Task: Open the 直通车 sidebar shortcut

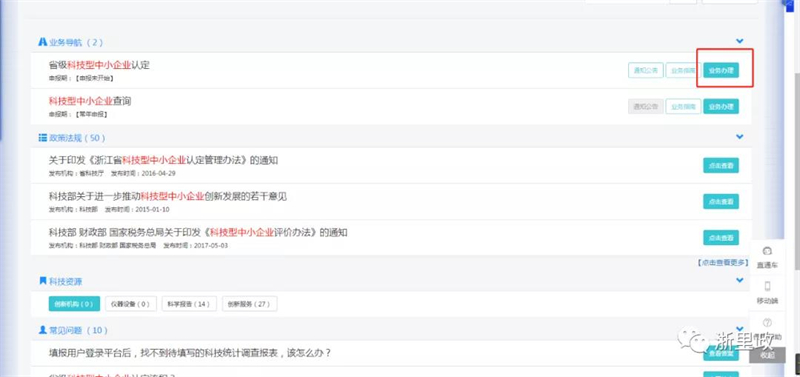Action: pyautogui.click(x=767, y=258)
